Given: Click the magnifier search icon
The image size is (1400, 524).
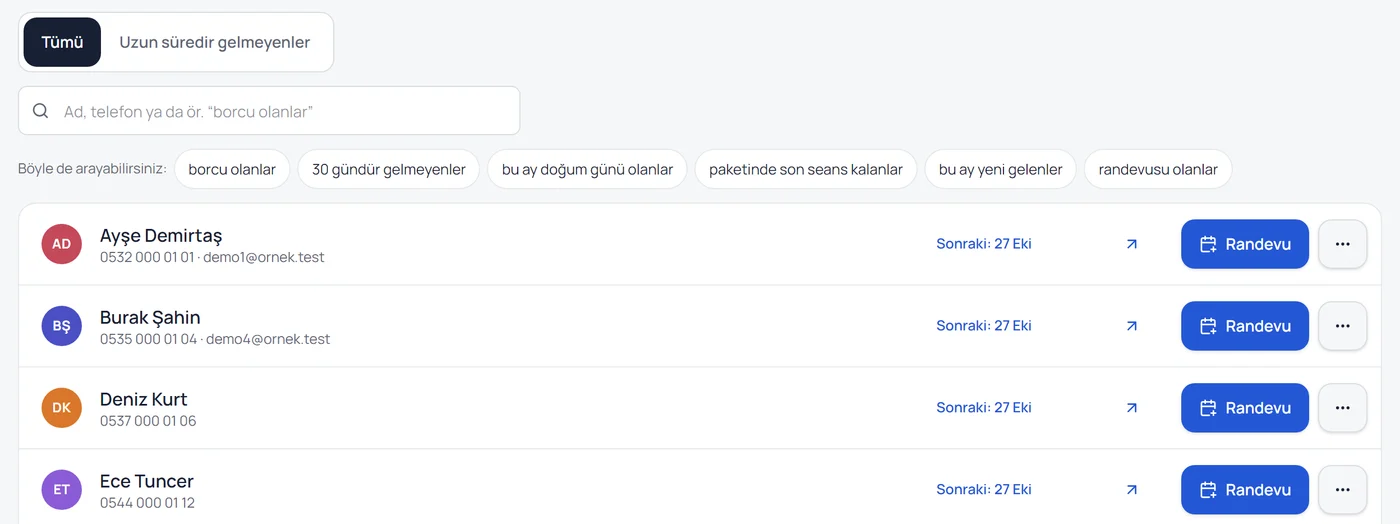Looking at the screenshot, I should pyautogui.click(x=41, y=111).
